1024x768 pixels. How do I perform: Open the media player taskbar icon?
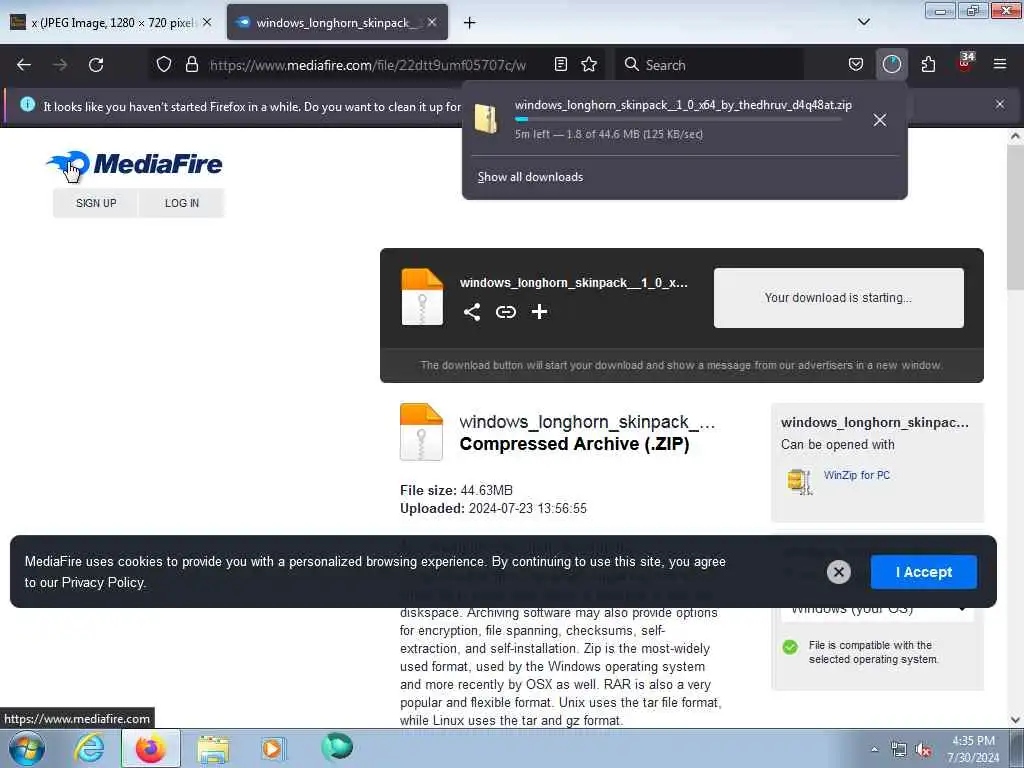click(x=272, y=748)
